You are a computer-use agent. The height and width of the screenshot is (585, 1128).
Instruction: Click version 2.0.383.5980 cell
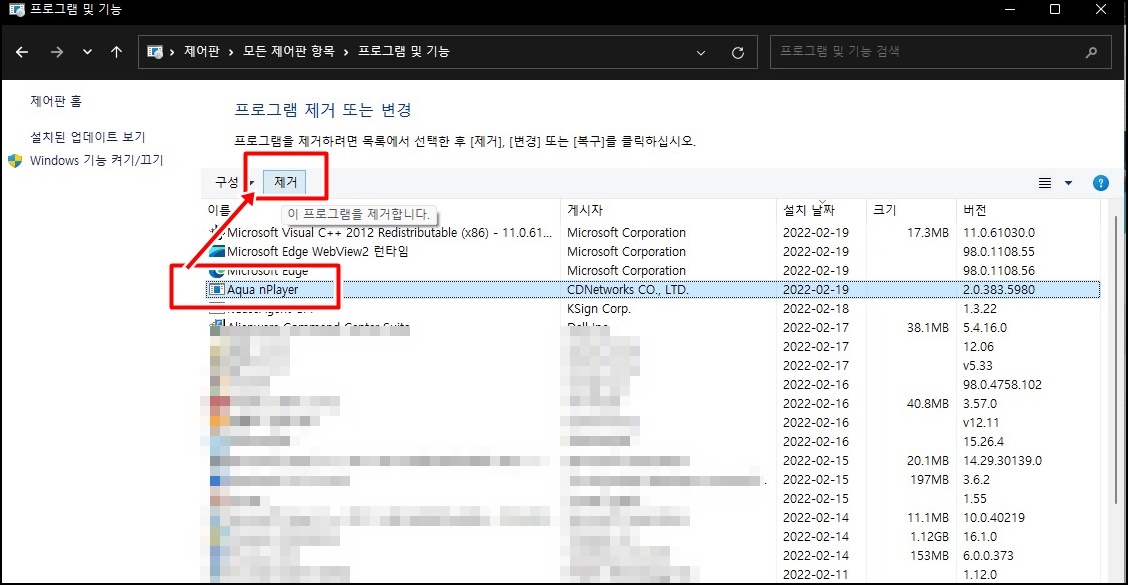(999, 289)
